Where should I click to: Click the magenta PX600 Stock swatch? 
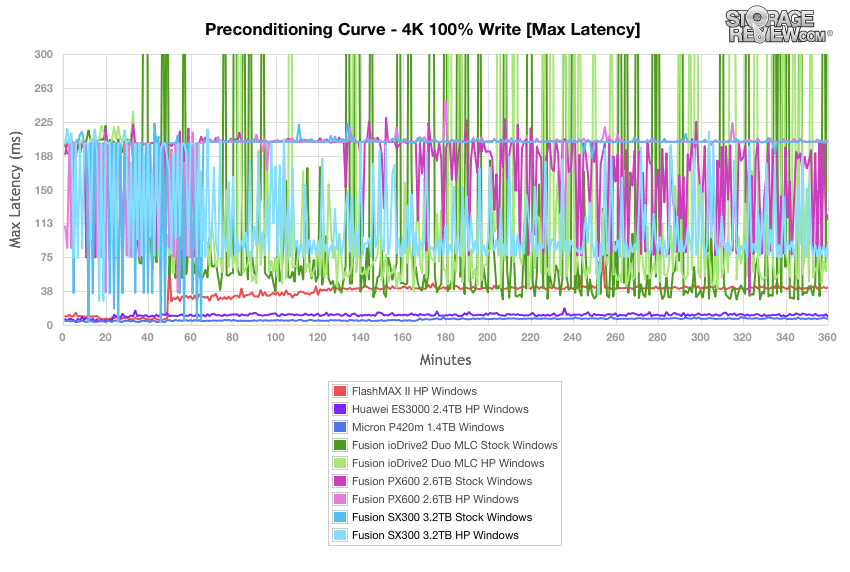point(340,481)
